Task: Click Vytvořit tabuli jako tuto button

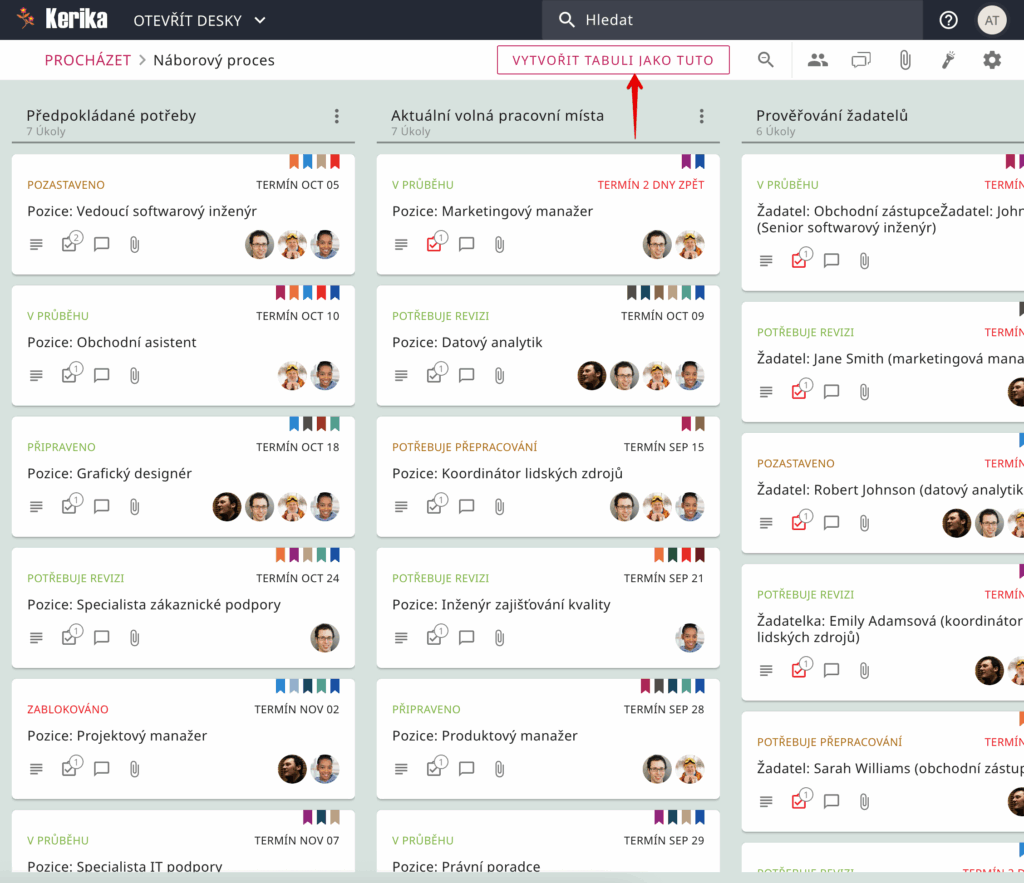Action: click(x=613, y=60)
